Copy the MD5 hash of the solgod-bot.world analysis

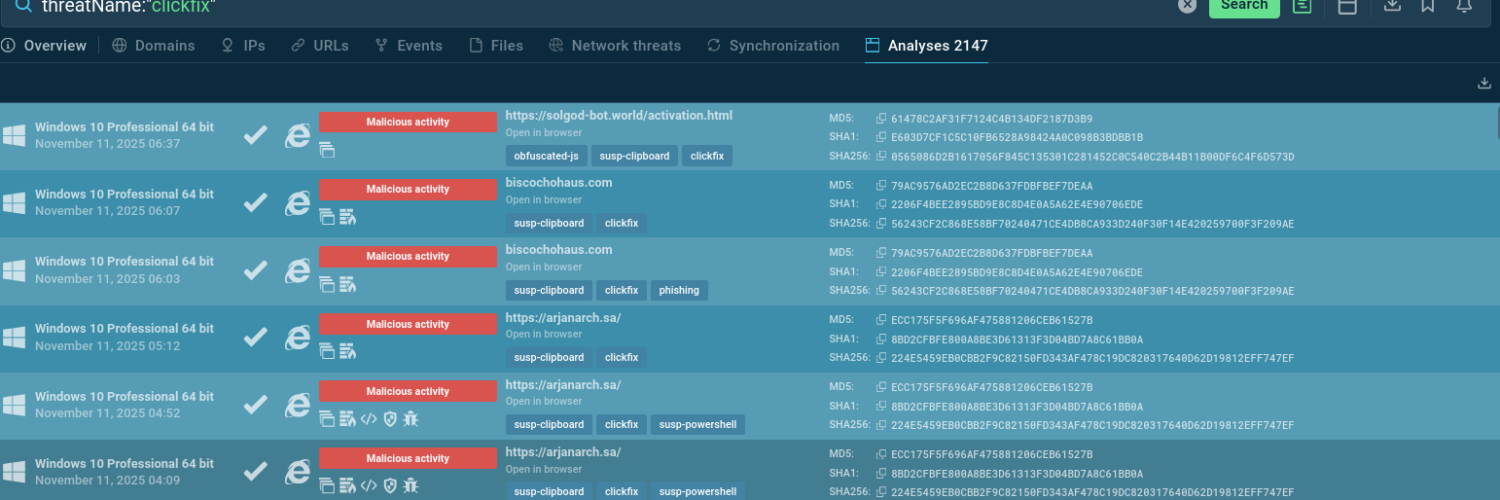881,119
